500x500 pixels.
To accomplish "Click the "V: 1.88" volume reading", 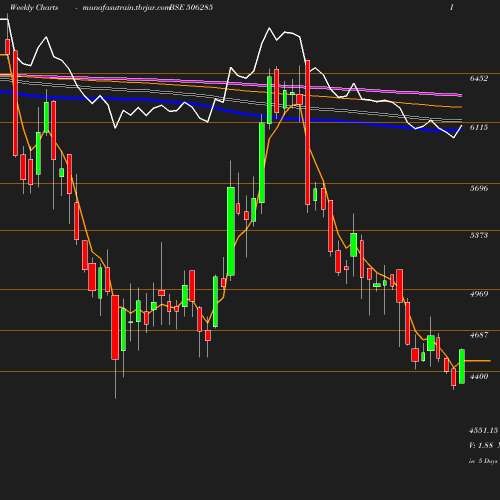I will (481, 445).
